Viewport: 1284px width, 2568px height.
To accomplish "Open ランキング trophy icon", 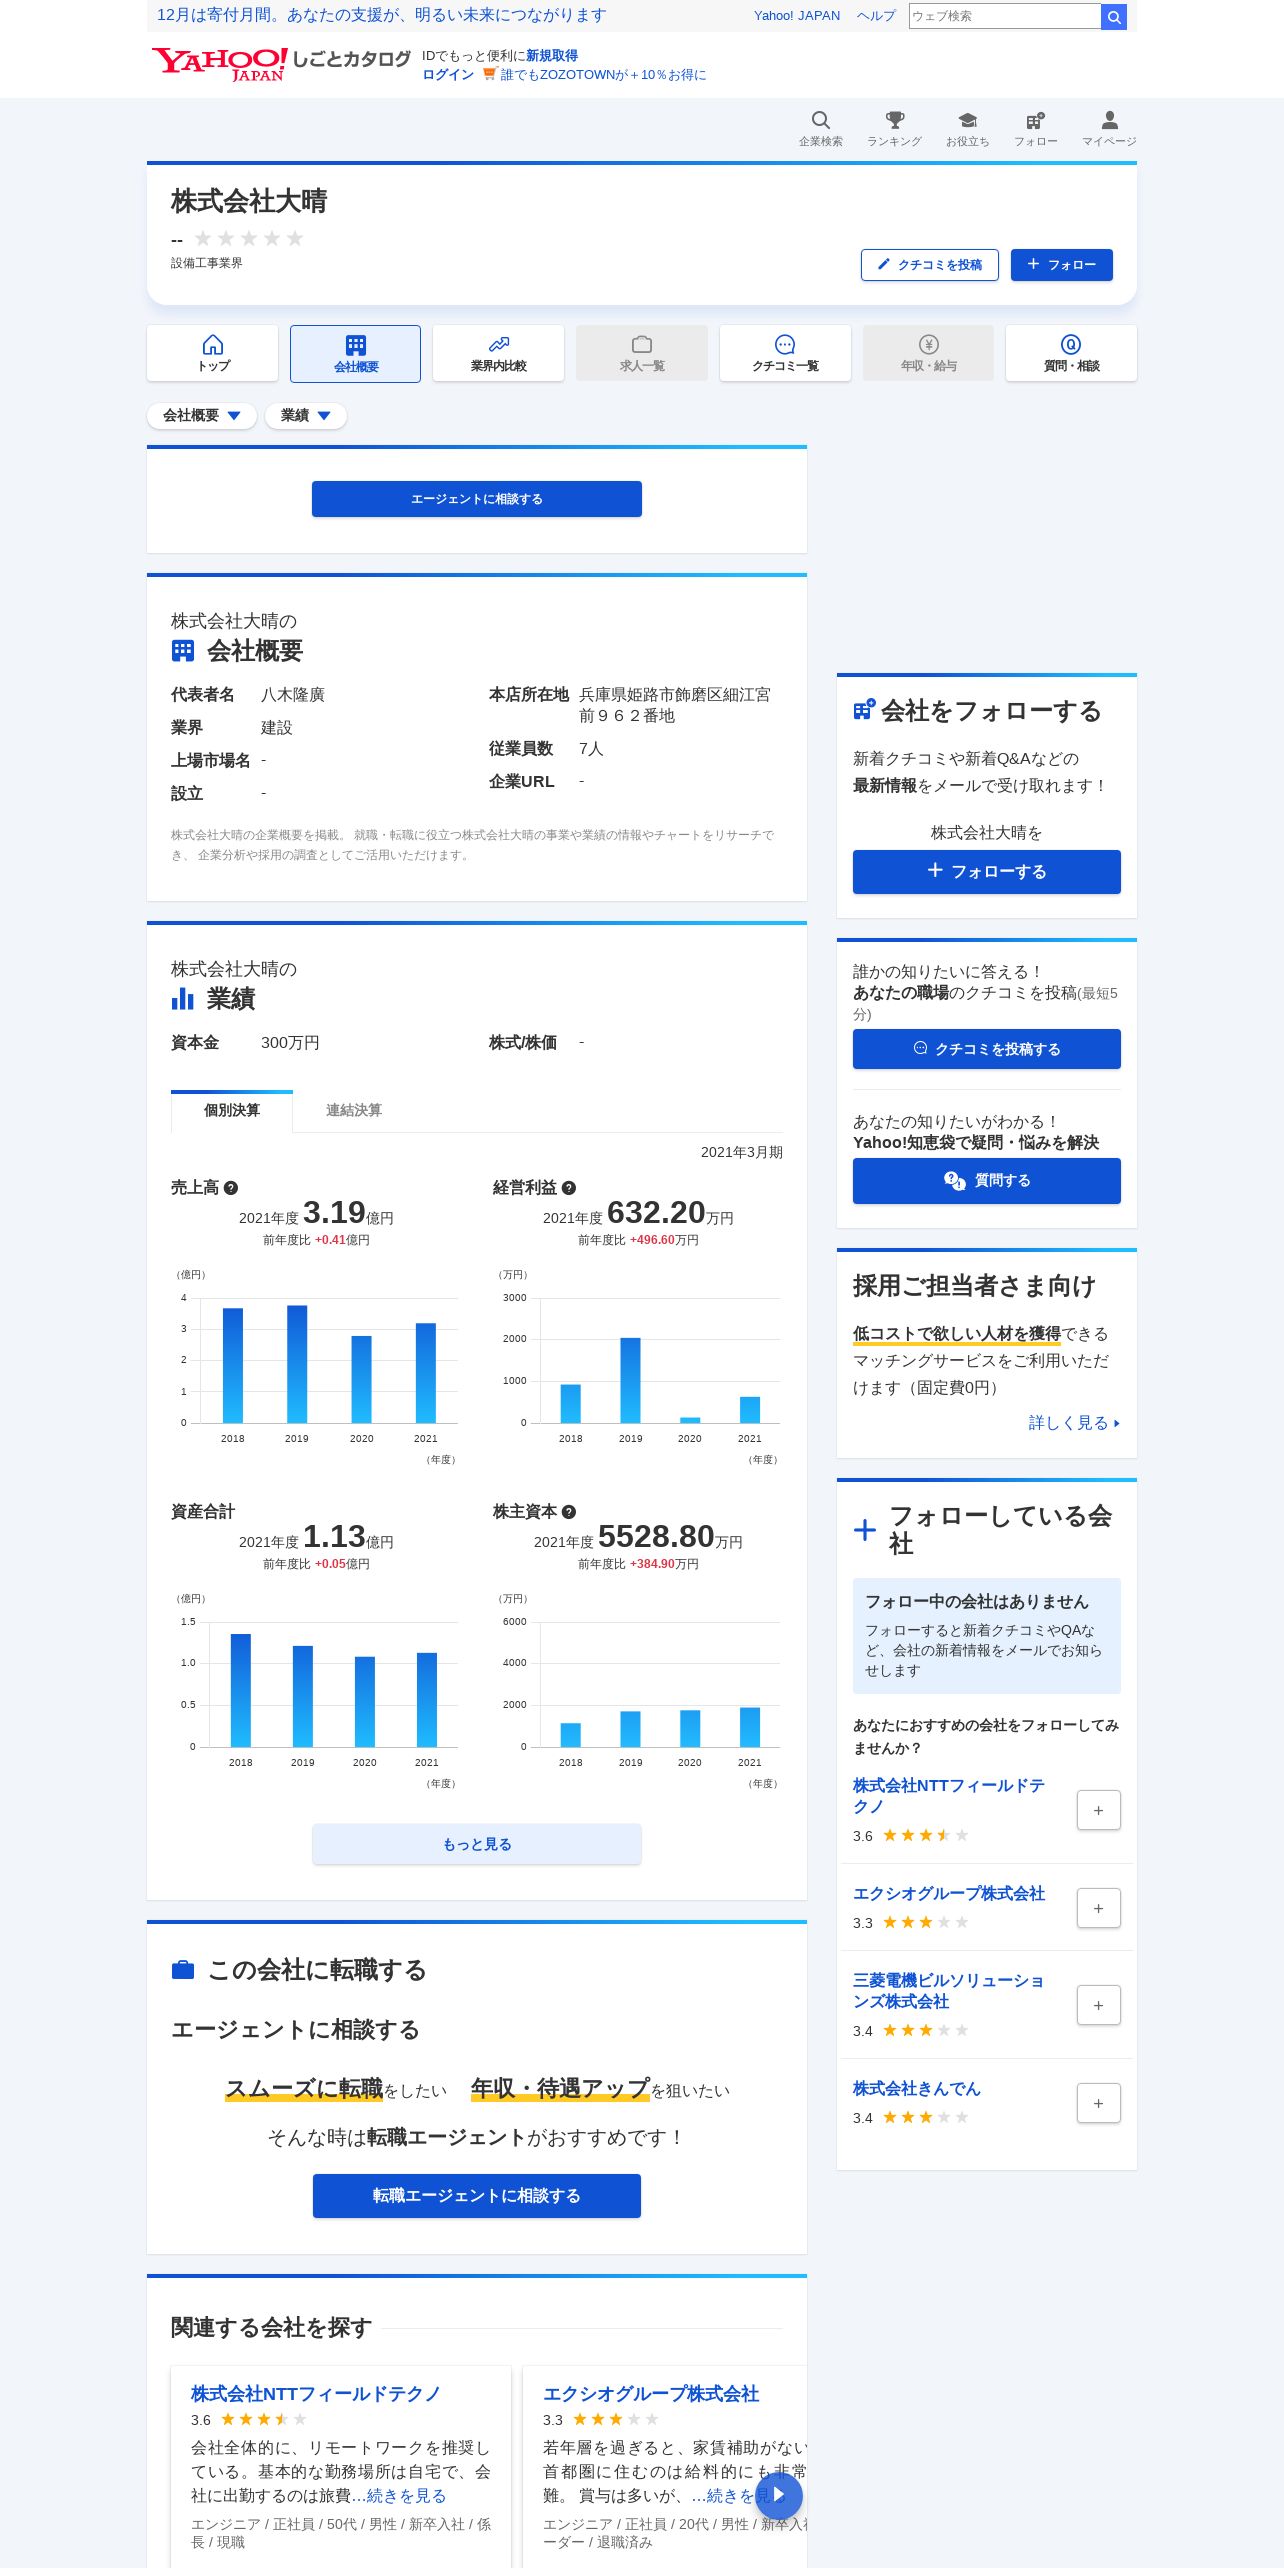I will click(894, 128).
